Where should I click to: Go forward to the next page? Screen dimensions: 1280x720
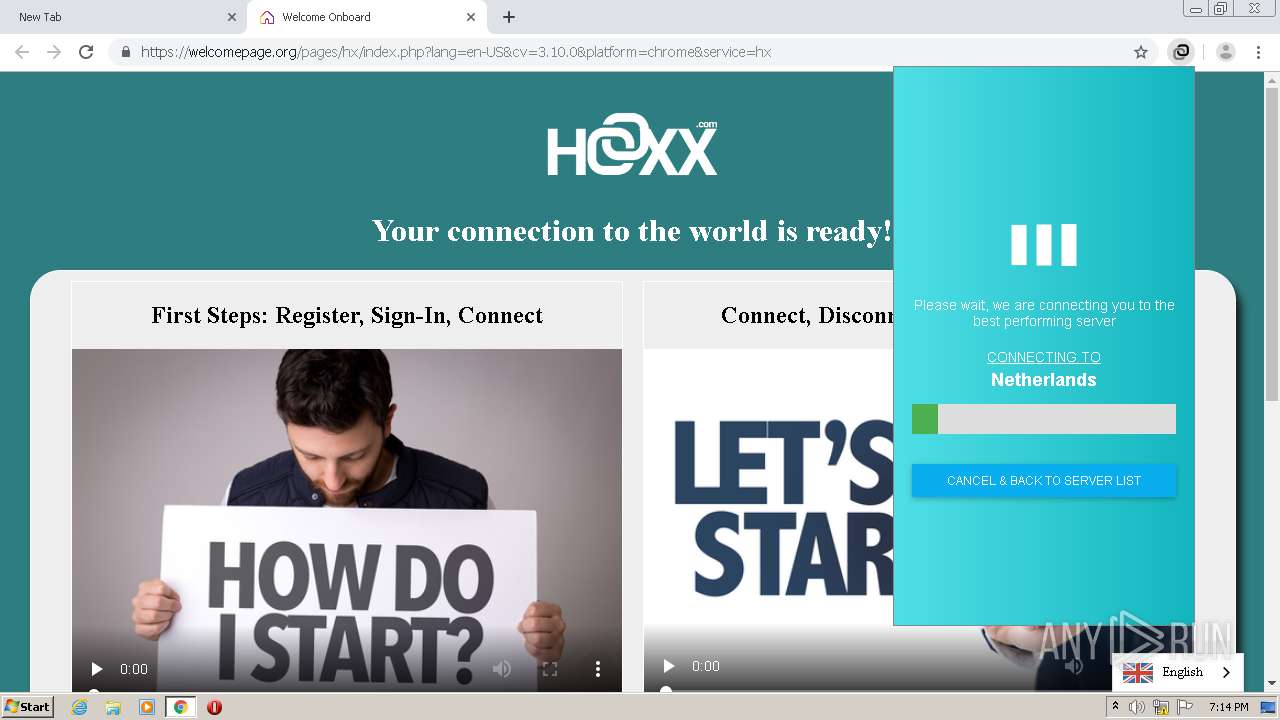click(54, 52)
